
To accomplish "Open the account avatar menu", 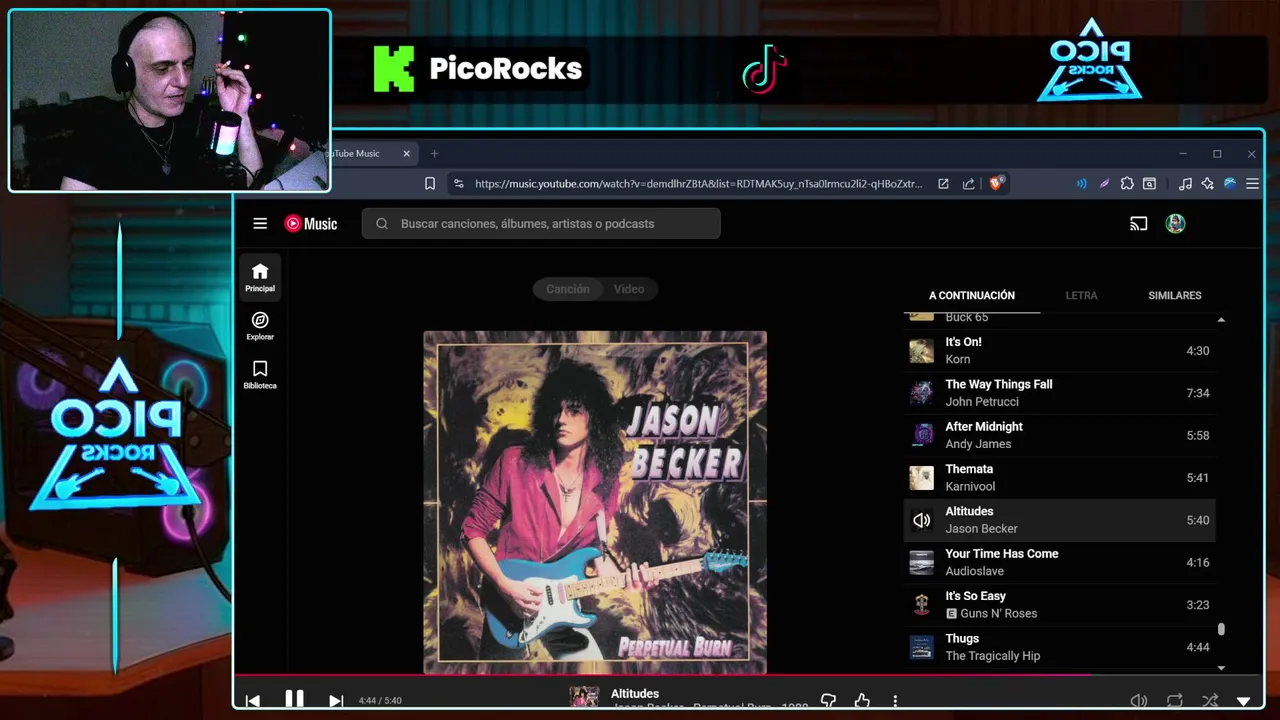I will pyautogui.click(x=1175, y=224).
